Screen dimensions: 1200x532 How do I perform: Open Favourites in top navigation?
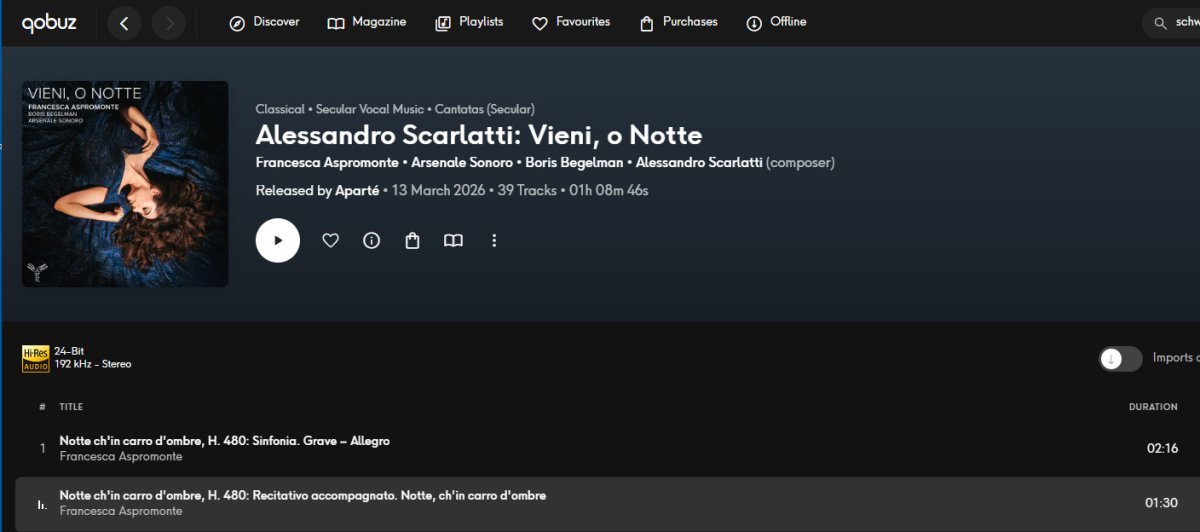(571, 22)
